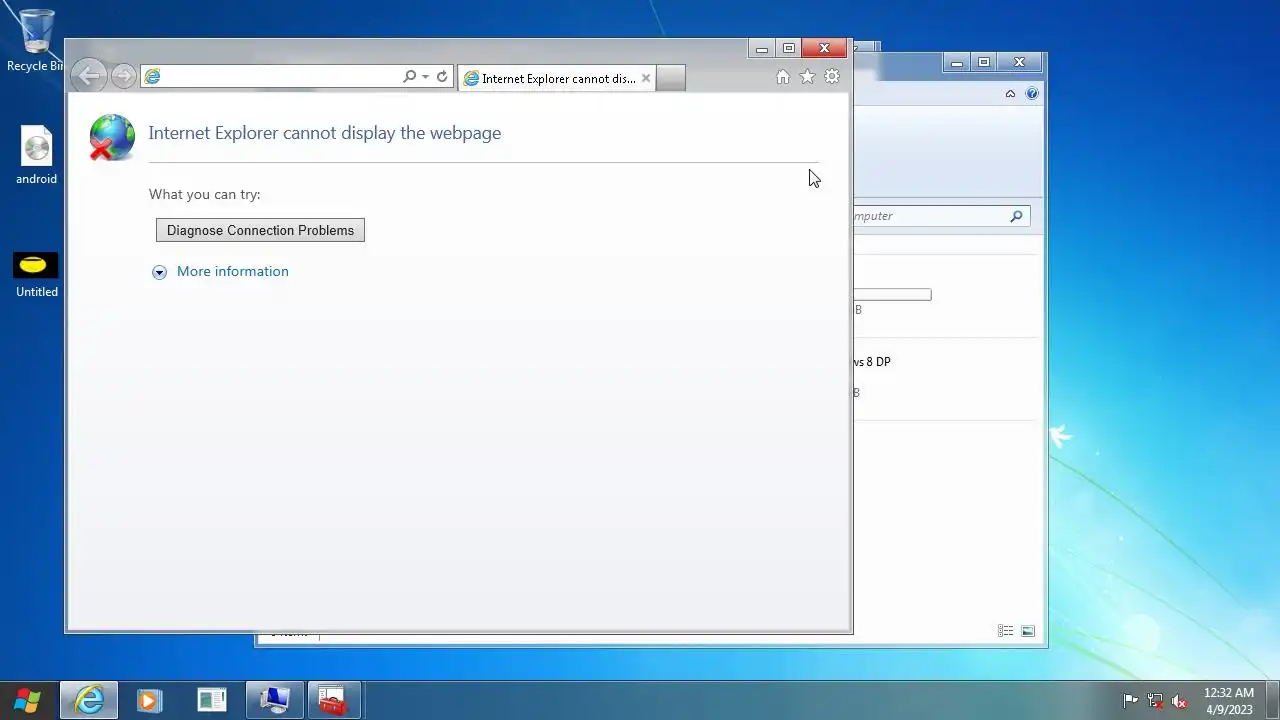
Task: Open the Recycle Bin desktop icon
Action: (x=36, y=41)
